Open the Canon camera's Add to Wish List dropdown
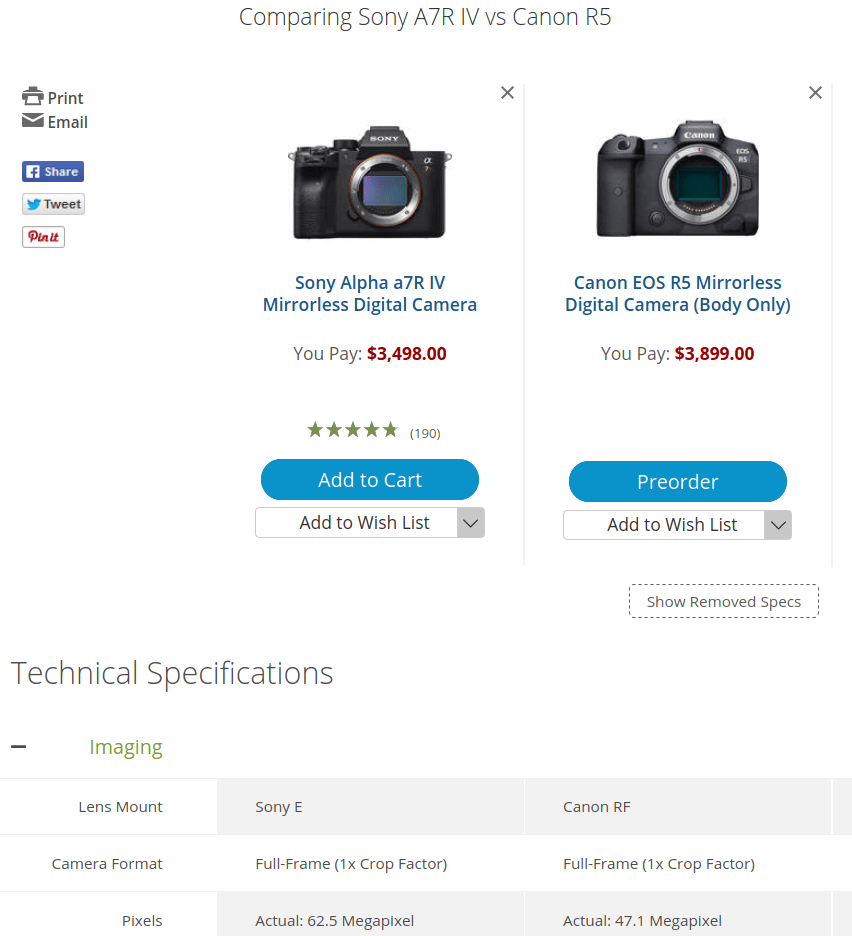Screen dimensions: 852x936 point(778,524)
